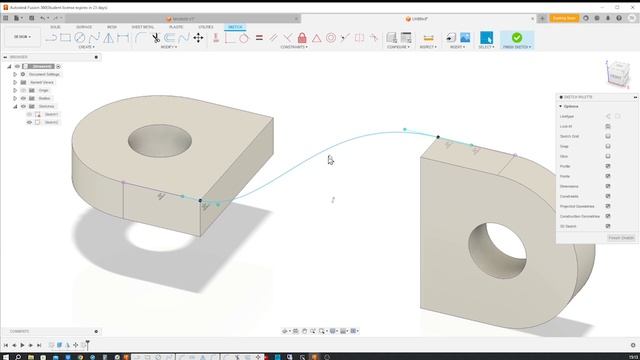Open the Inspect dropdown menu

click(428, 47)
